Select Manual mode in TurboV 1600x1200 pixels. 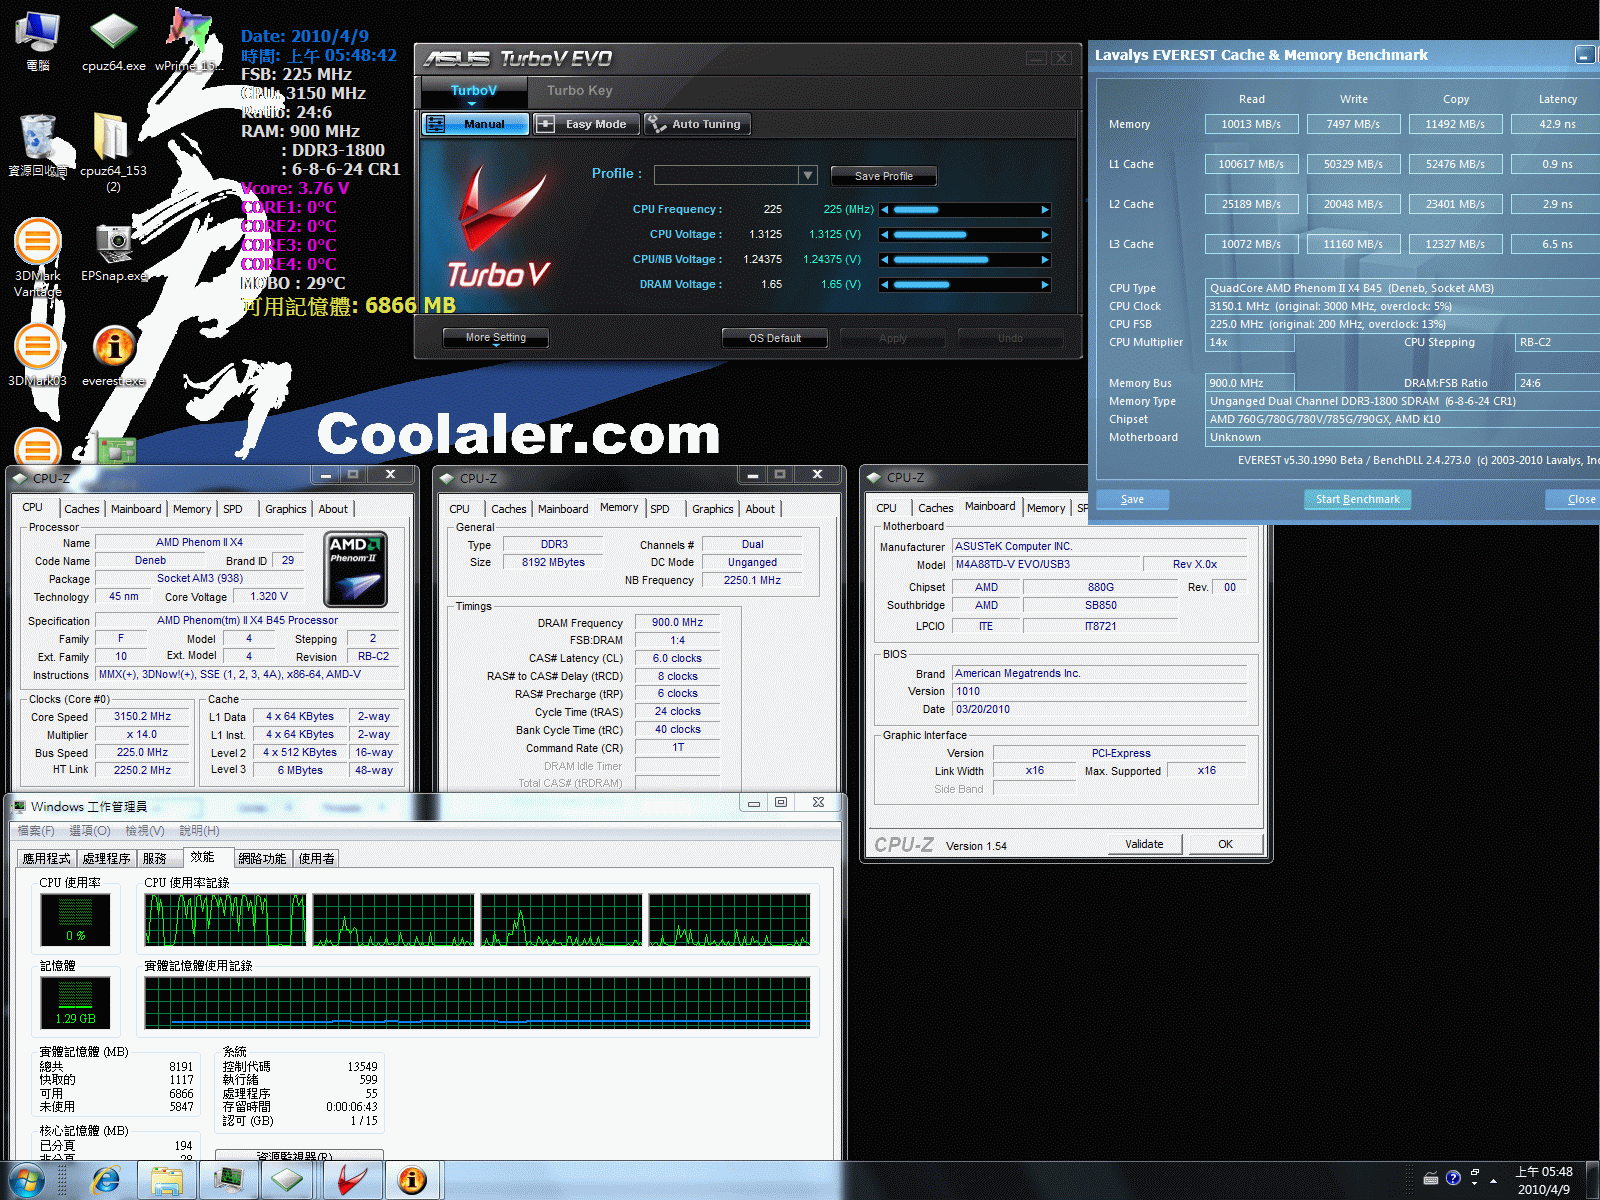tap(475, 124)
